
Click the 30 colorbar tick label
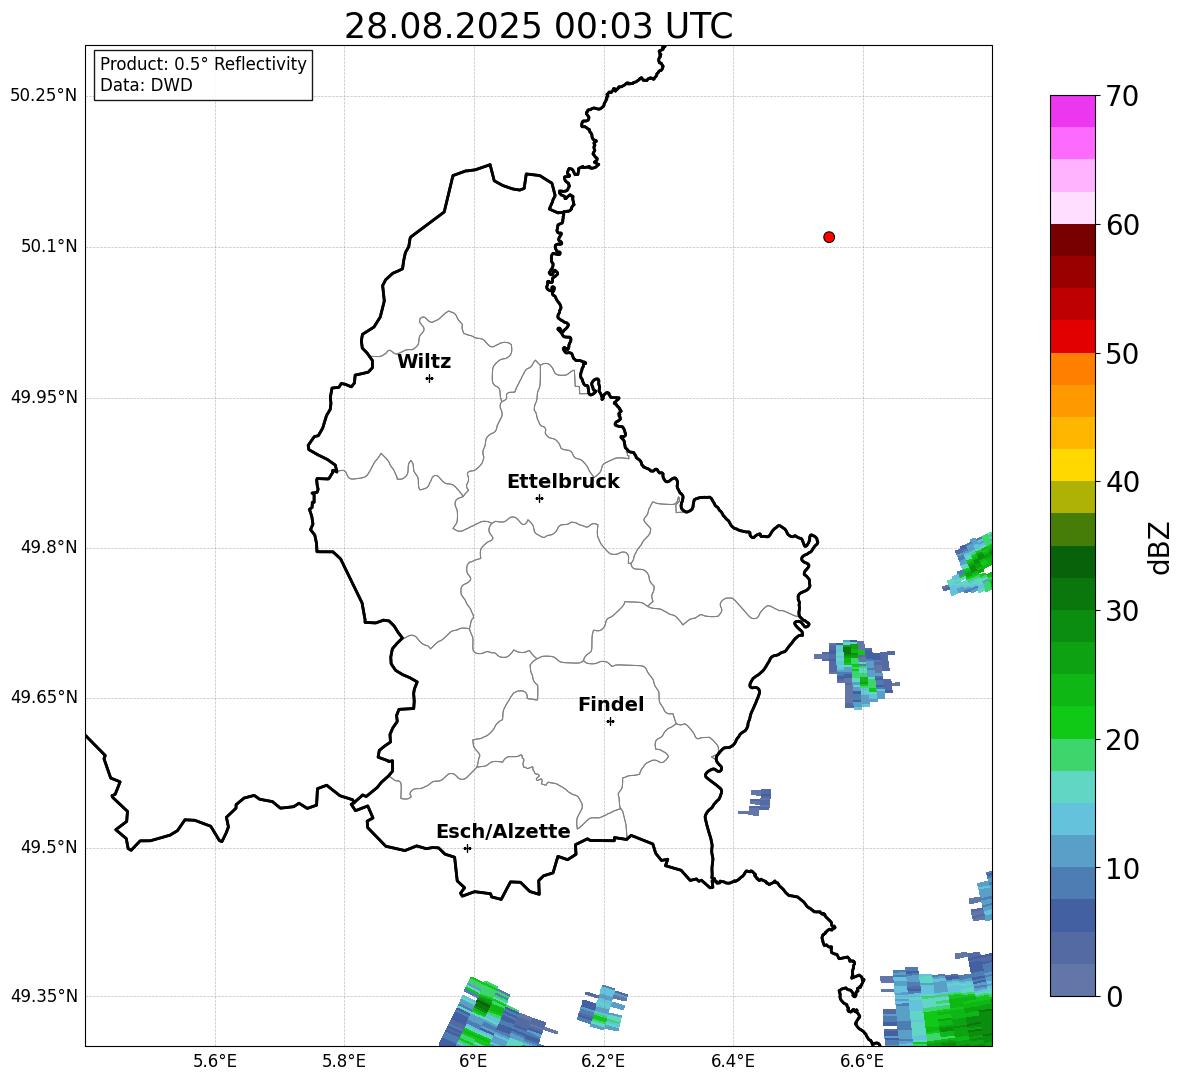pos(1122,611)
